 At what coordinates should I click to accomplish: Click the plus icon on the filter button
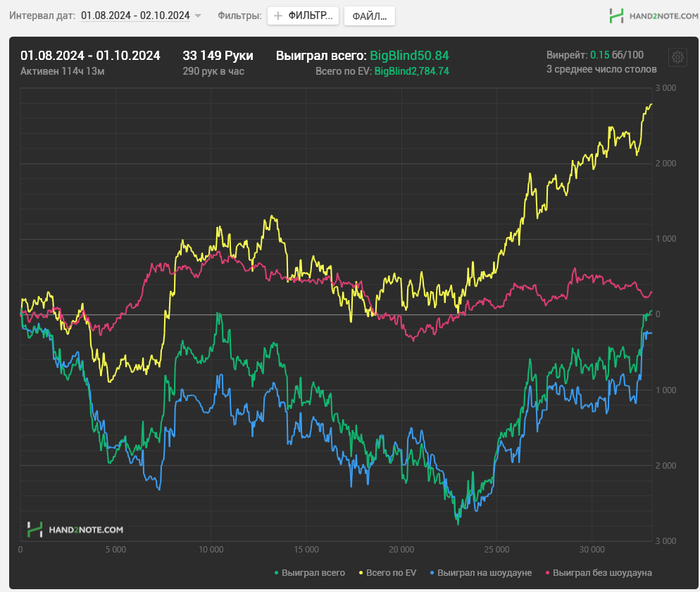[278, 16]
